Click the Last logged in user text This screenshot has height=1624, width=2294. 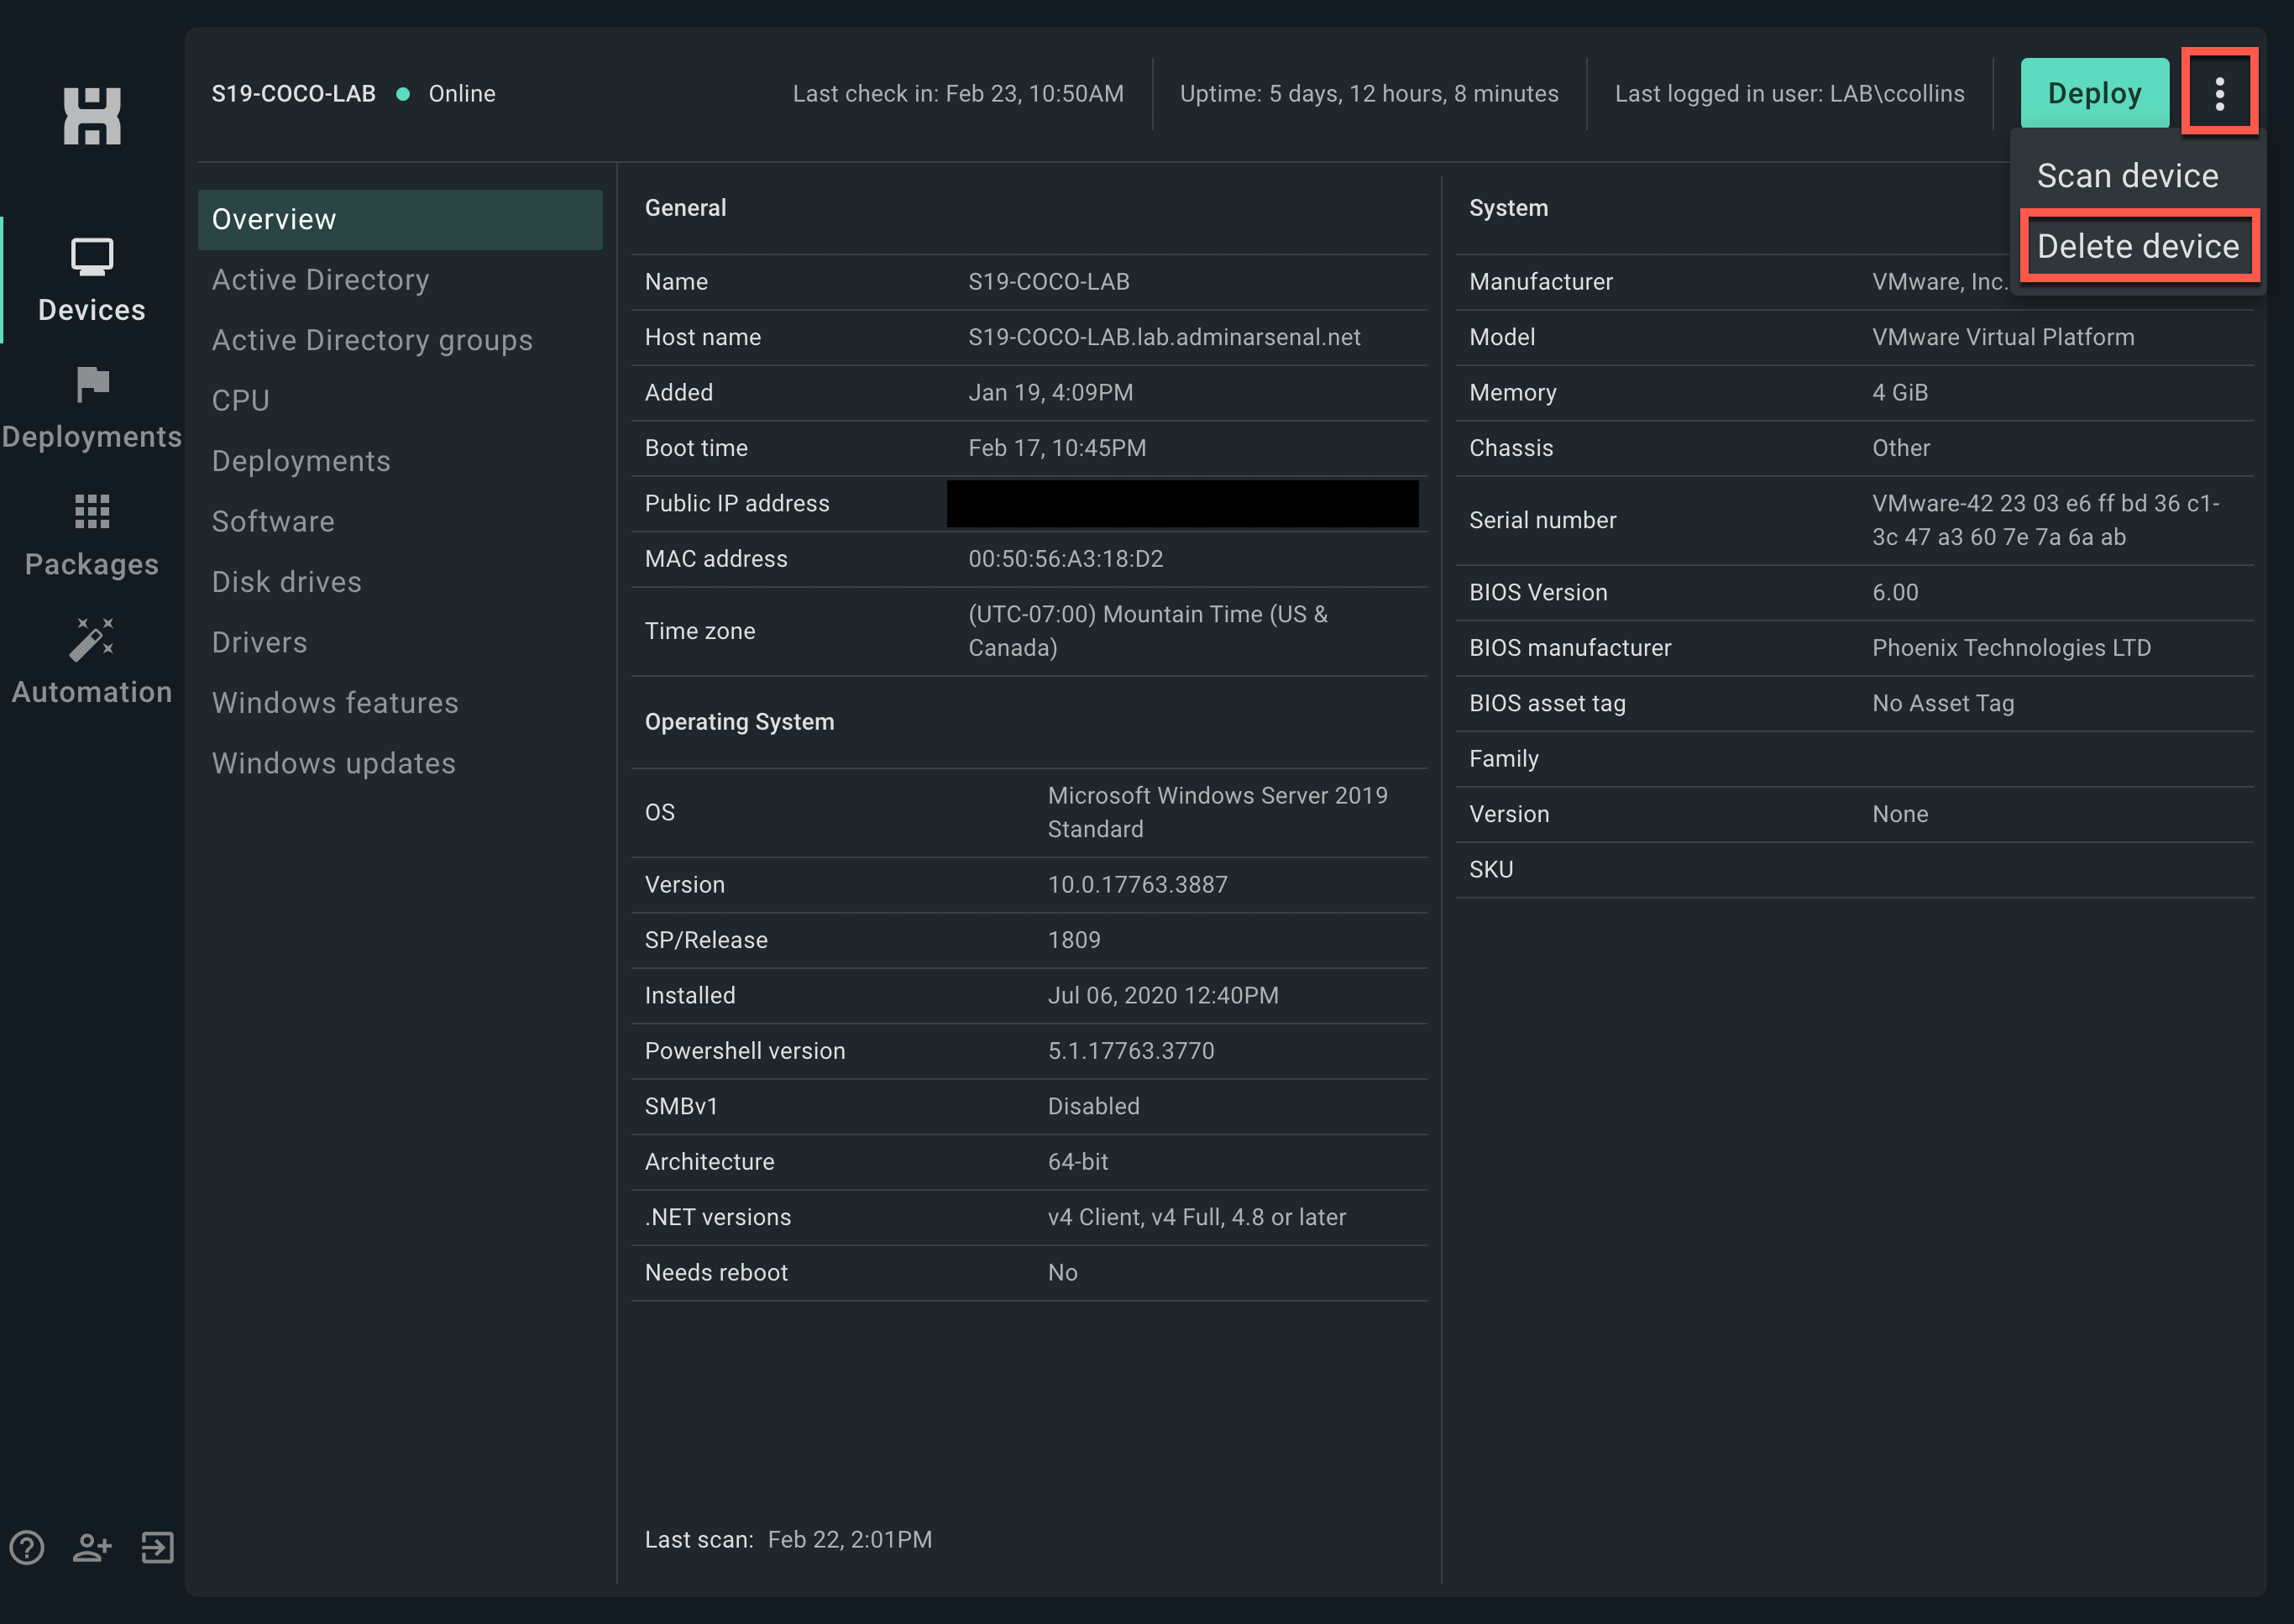click(1789, 93)
